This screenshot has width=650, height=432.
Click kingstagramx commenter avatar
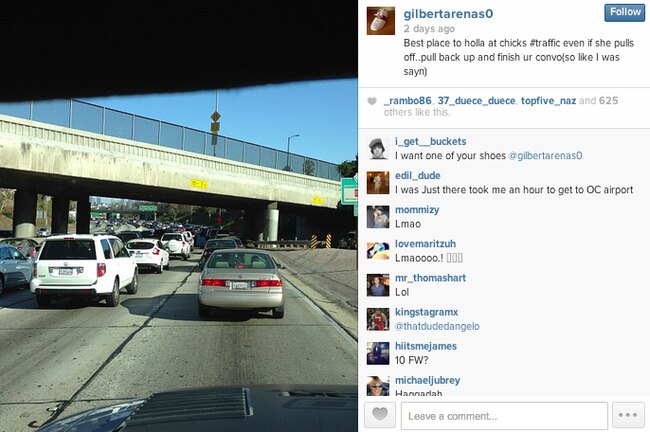[x=378, y=319]
